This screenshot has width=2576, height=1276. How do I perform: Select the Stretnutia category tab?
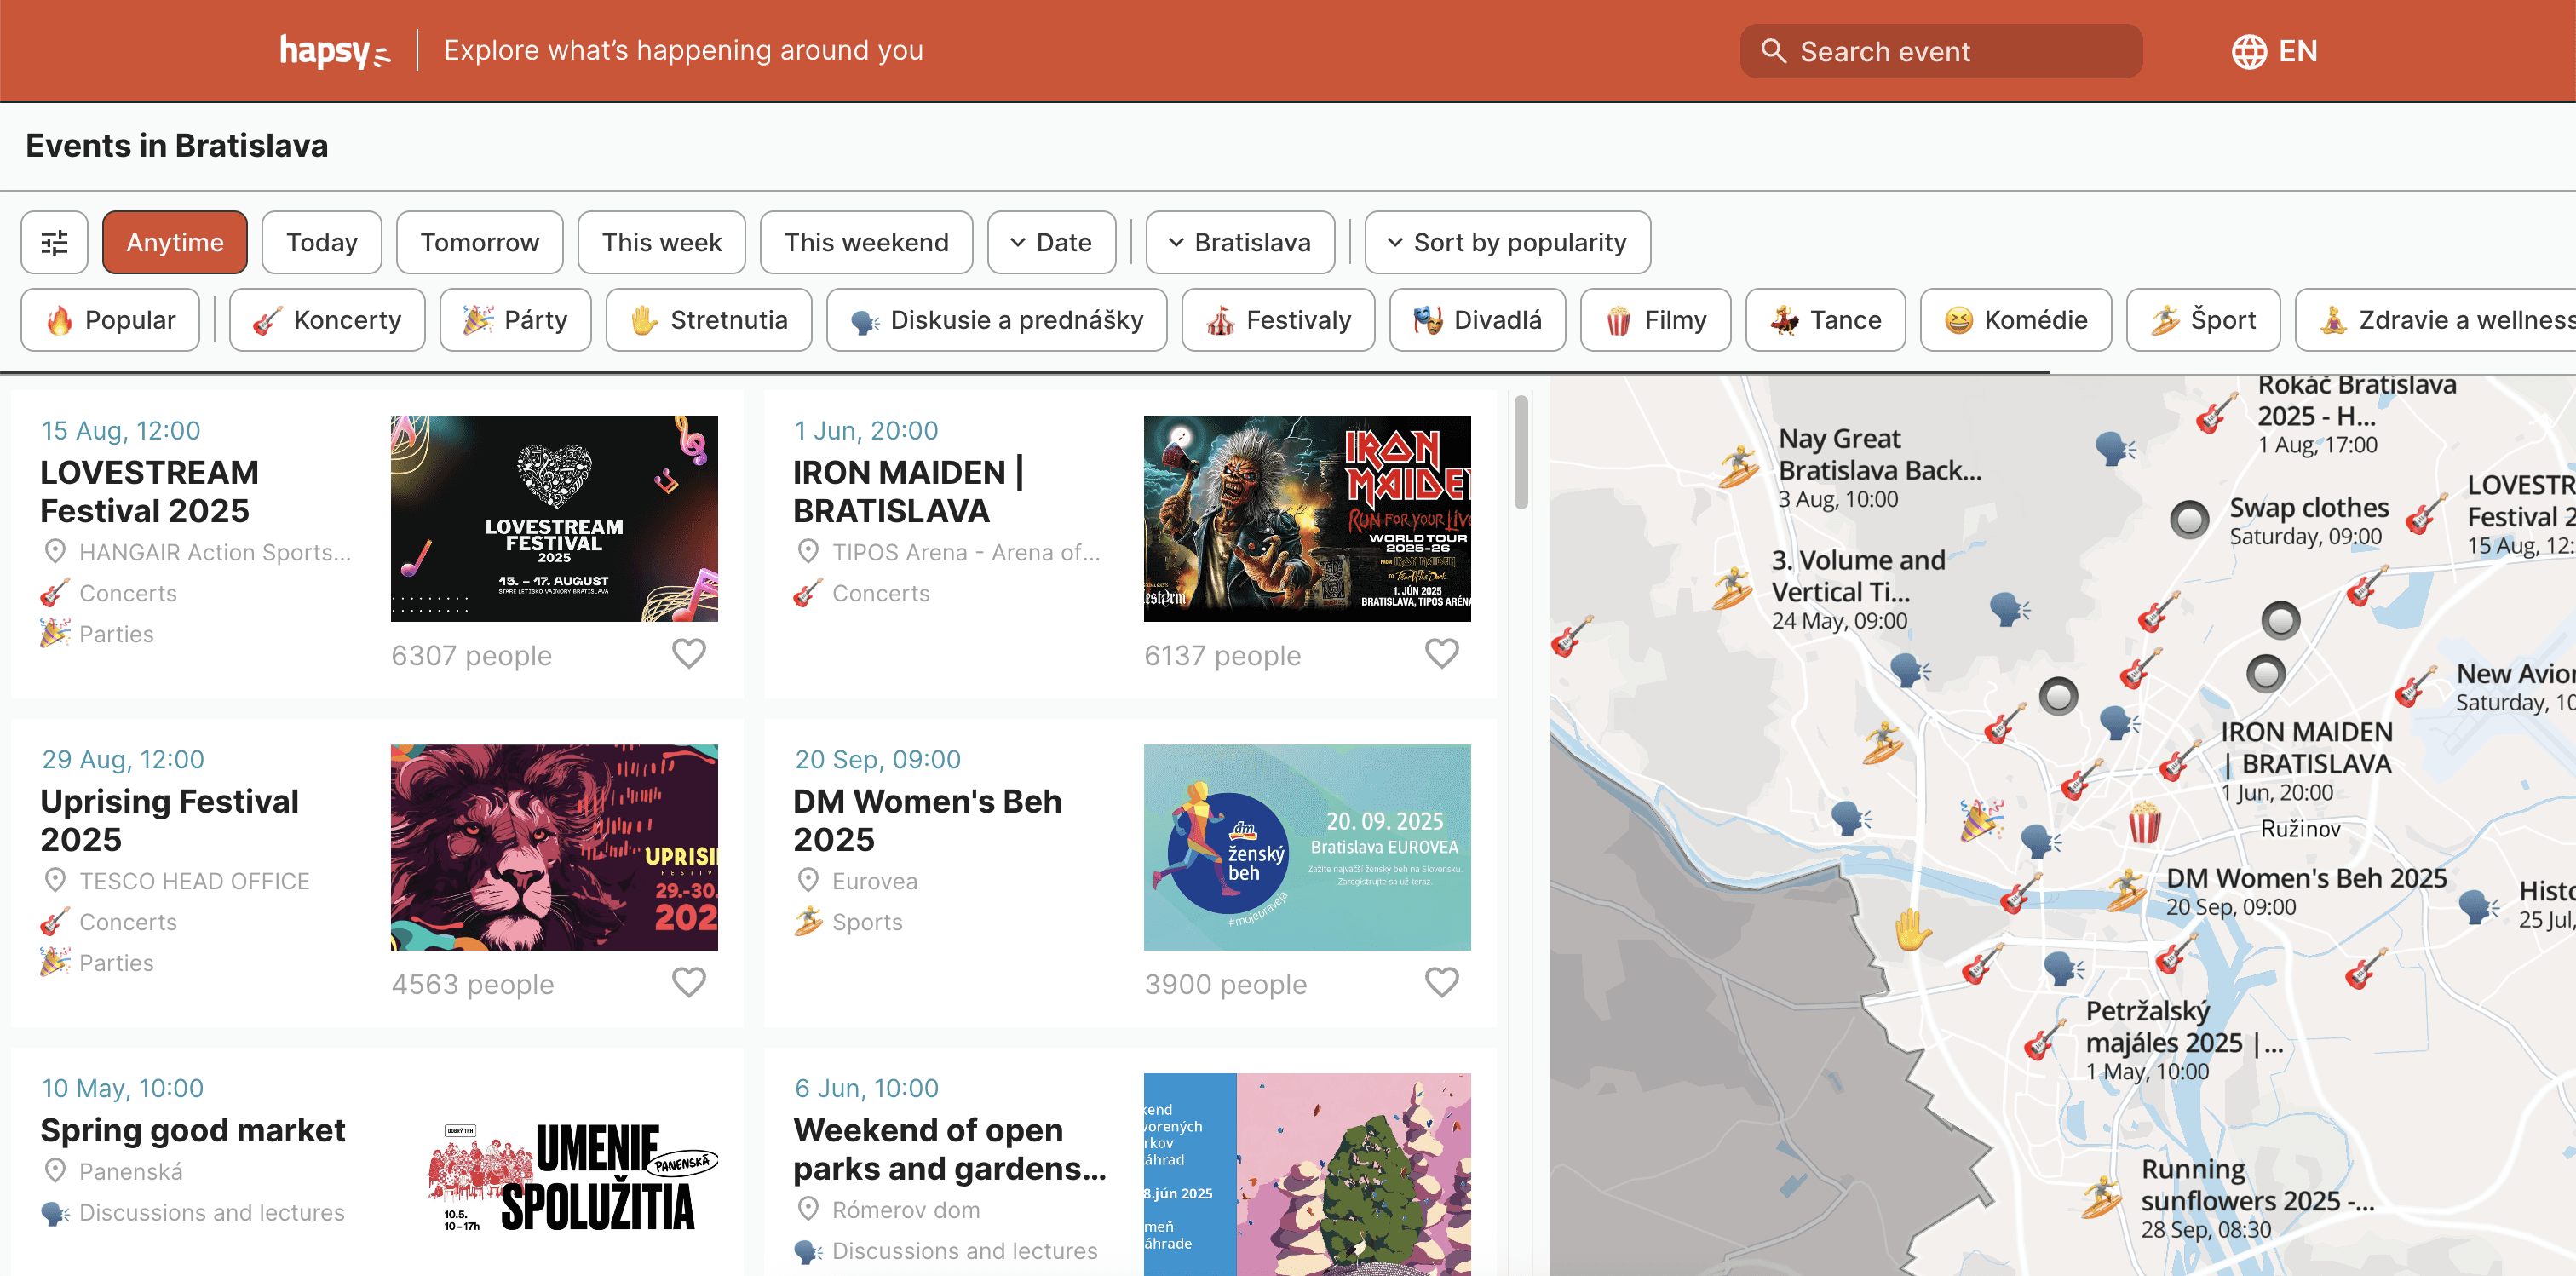[709, 320]
